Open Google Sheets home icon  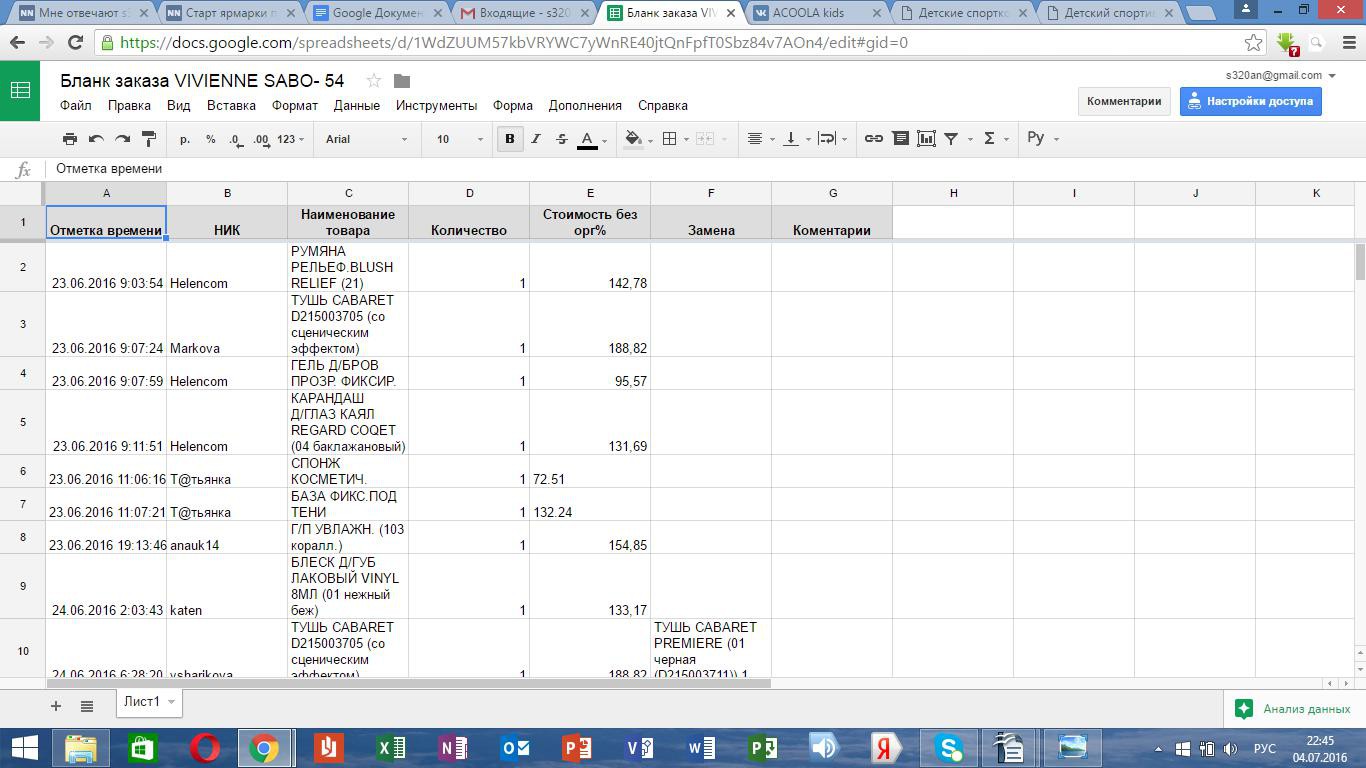(20, 90)
